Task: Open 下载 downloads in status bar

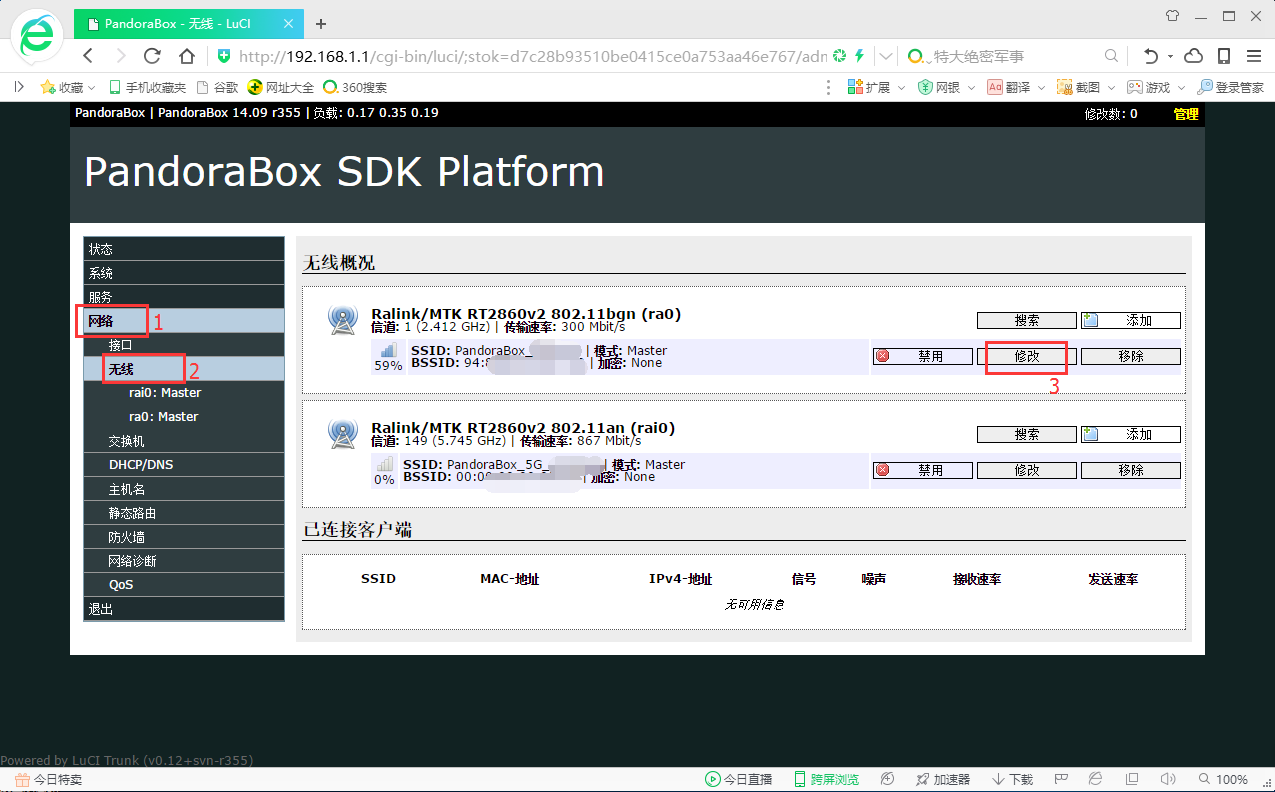Action: point(1012,779)
